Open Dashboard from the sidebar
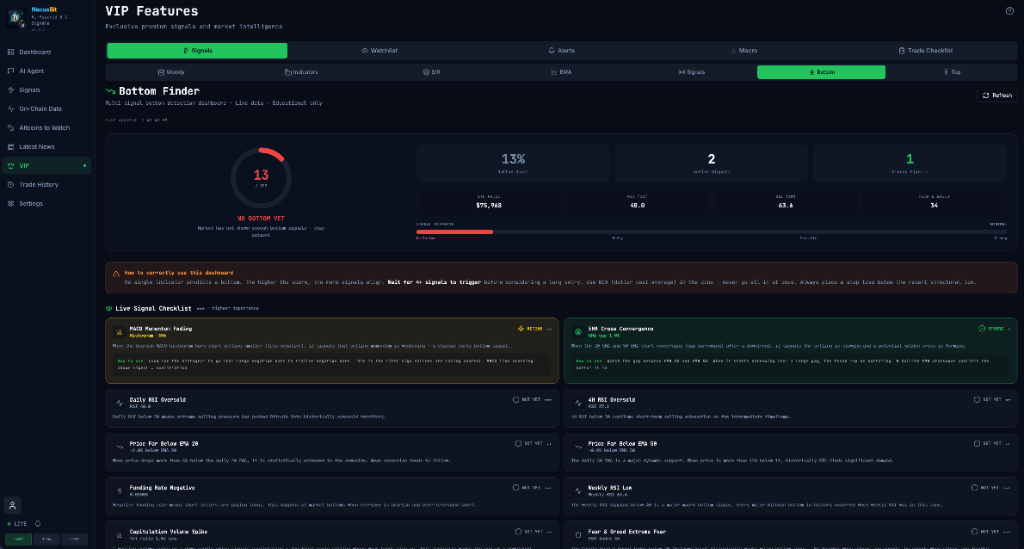This screenshot has width=1024, height=549. [x=46, y=52]
